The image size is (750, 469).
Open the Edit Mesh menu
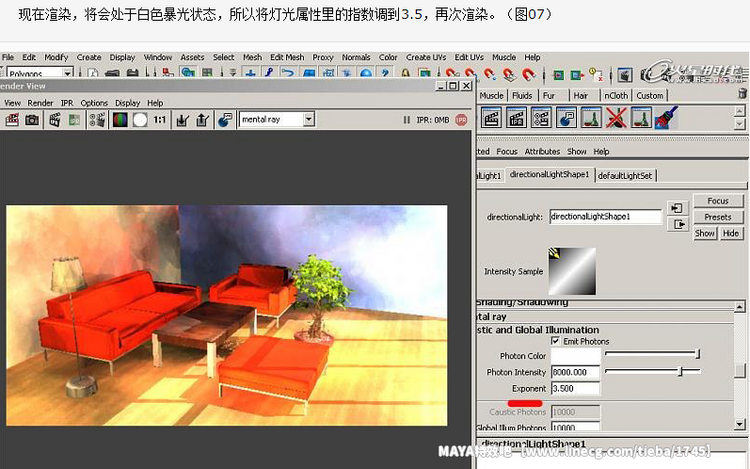click(287, 57)
